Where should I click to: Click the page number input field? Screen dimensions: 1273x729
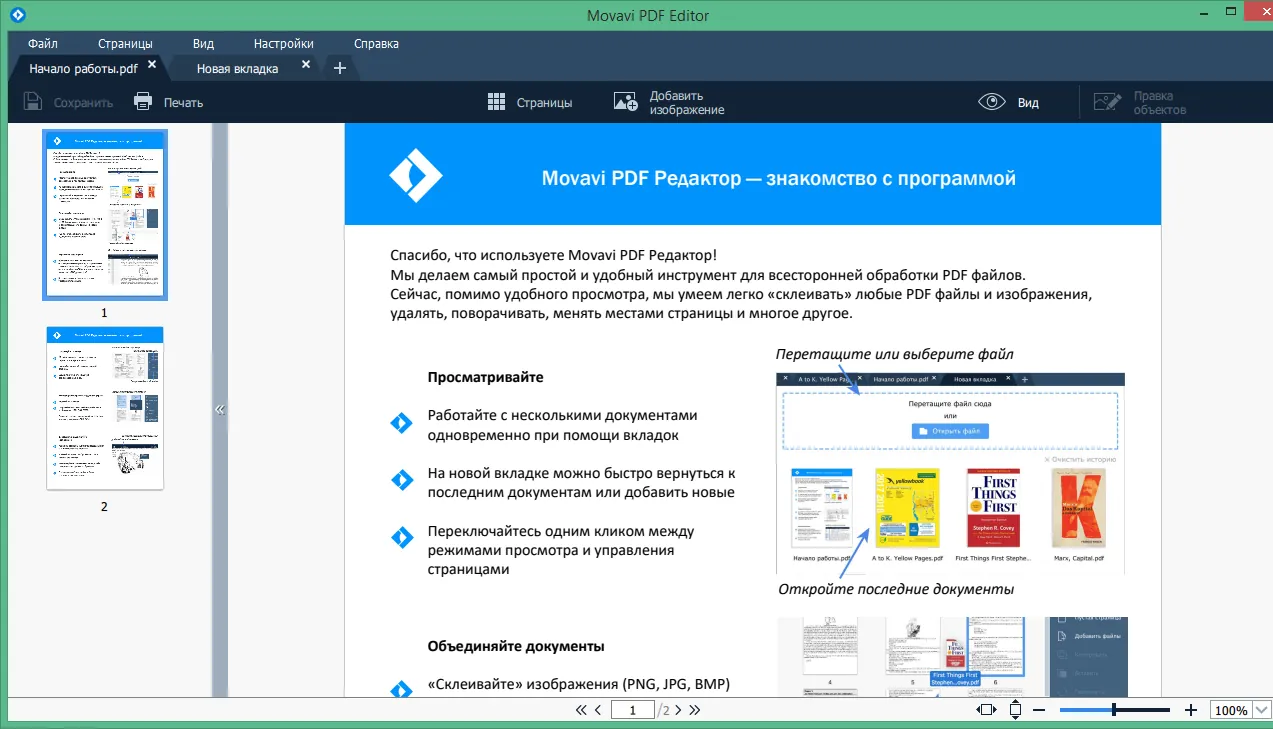(x=632, y=711)
